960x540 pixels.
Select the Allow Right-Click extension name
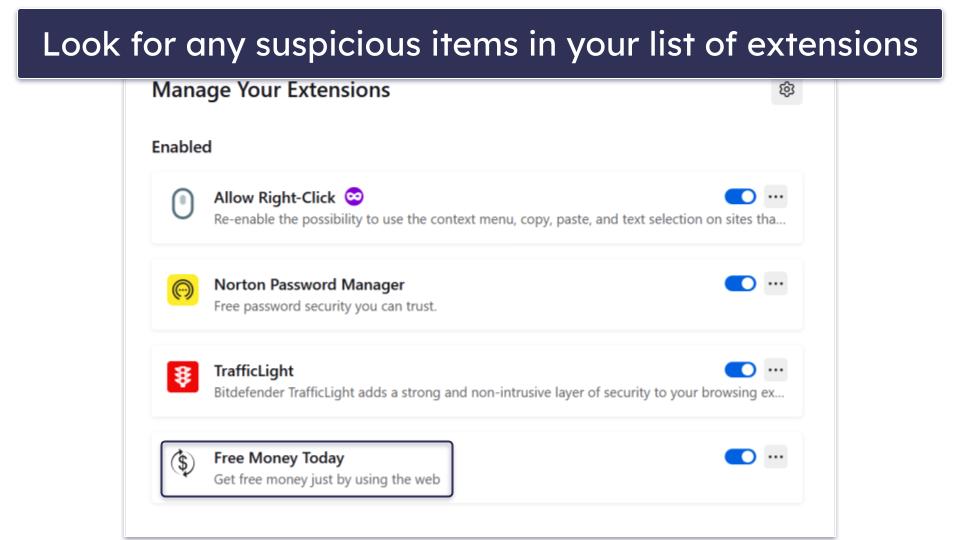274,198
